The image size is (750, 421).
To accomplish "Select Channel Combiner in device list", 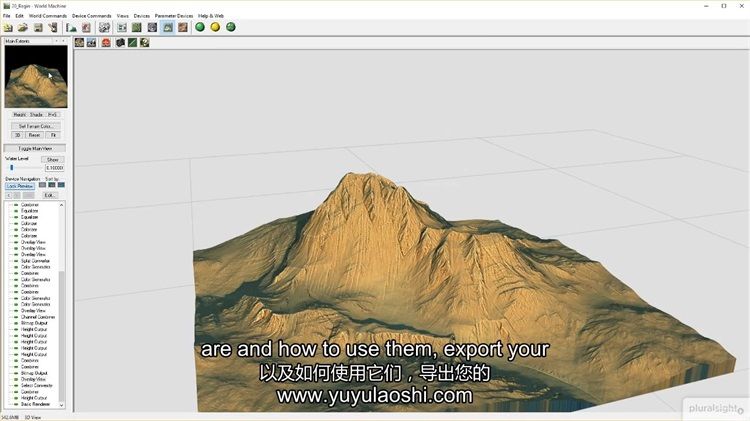I will [x=36, y=317].
